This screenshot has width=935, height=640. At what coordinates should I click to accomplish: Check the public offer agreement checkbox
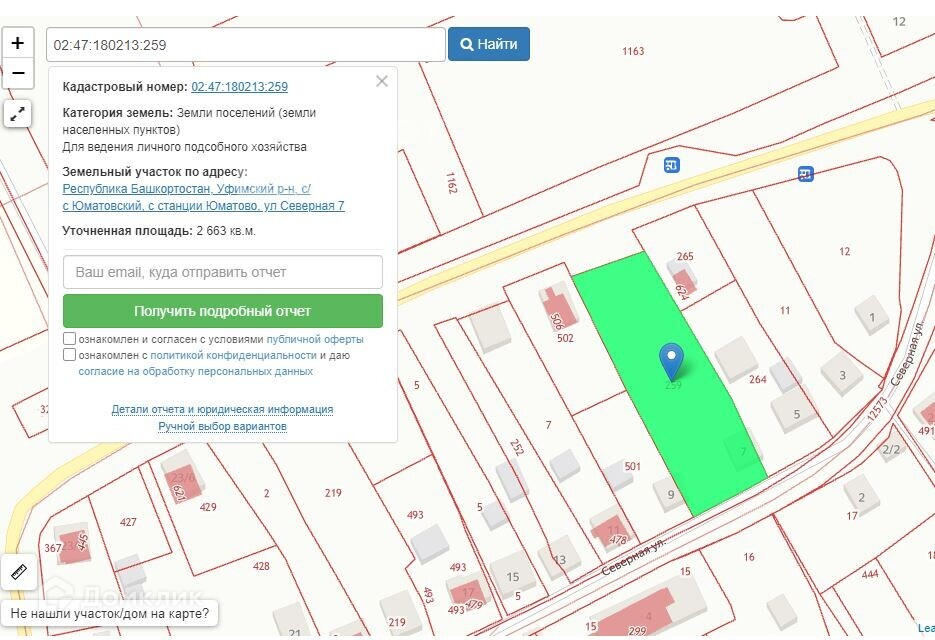point(69,339)
